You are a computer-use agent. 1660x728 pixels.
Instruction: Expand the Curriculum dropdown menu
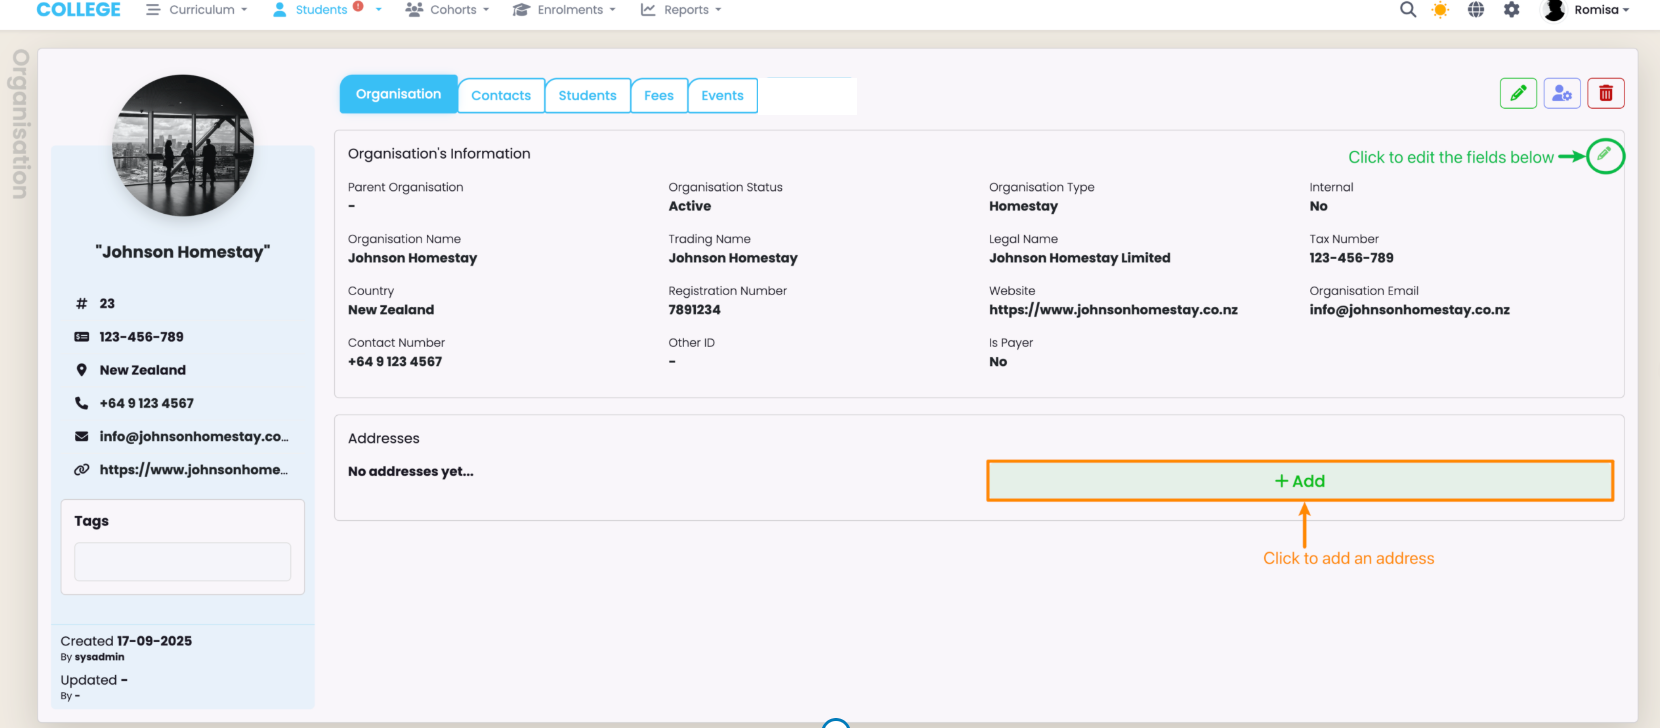pyautogui.click(x=197, y=10)
